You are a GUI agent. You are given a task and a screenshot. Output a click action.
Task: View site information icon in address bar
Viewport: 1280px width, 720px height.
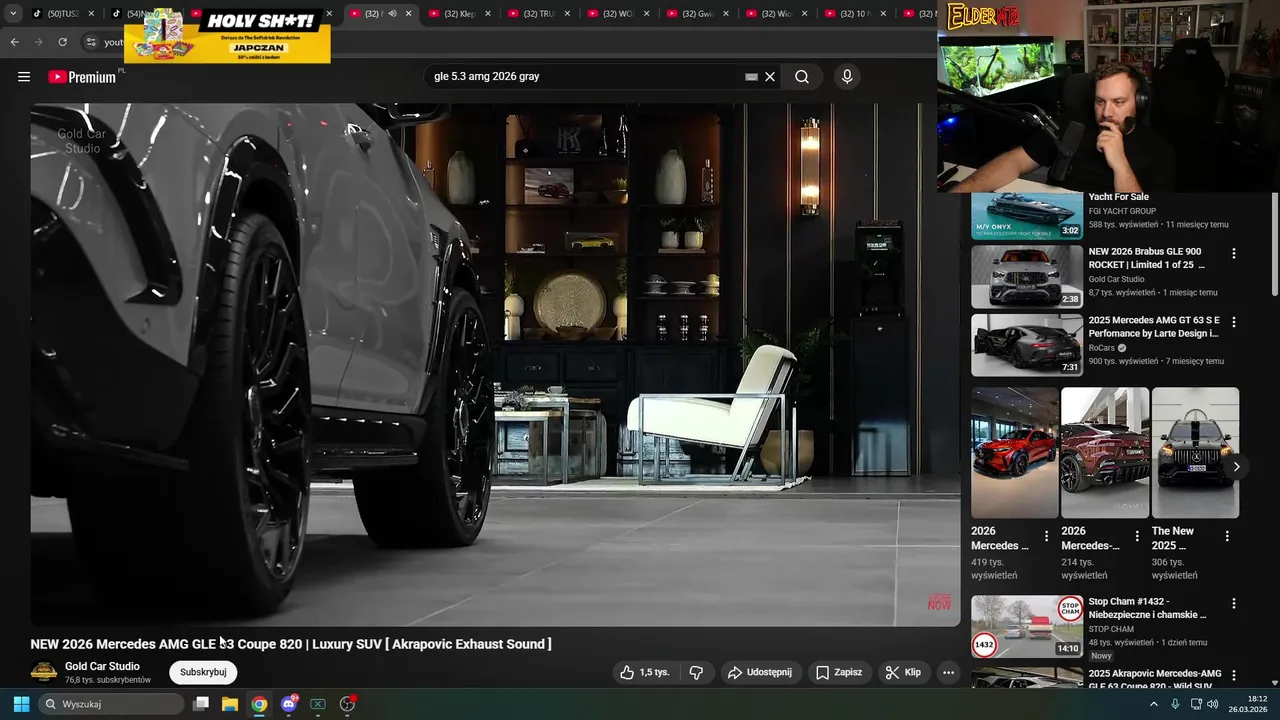91,42
